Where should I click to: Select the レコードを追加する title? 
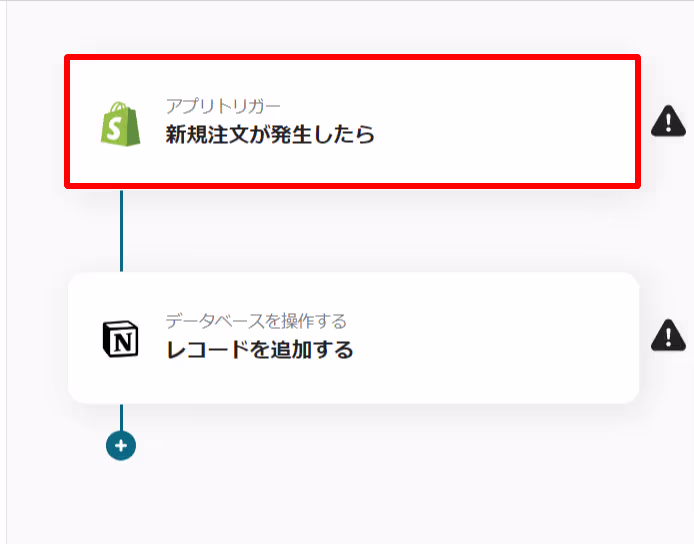pos(259,350)
